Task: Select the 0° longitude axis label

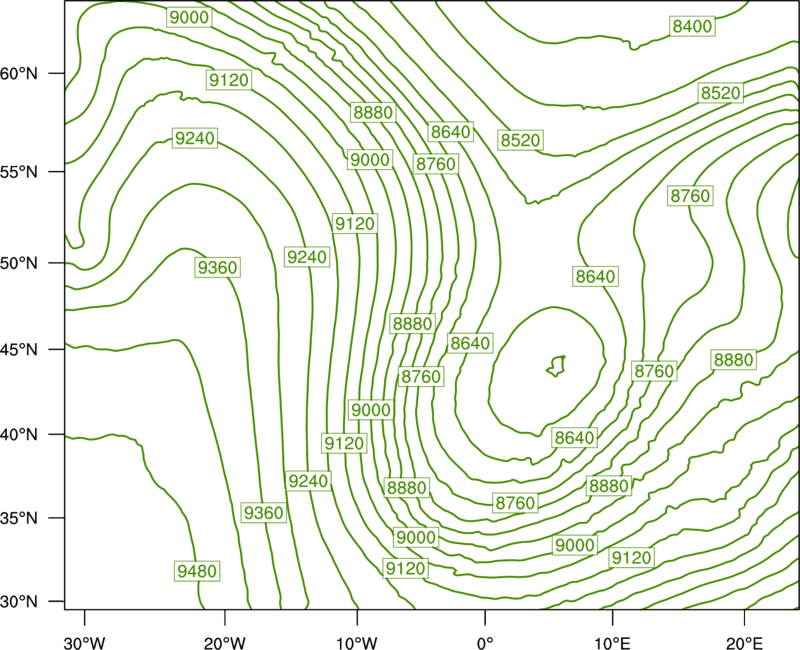Action: click(485, 643)
